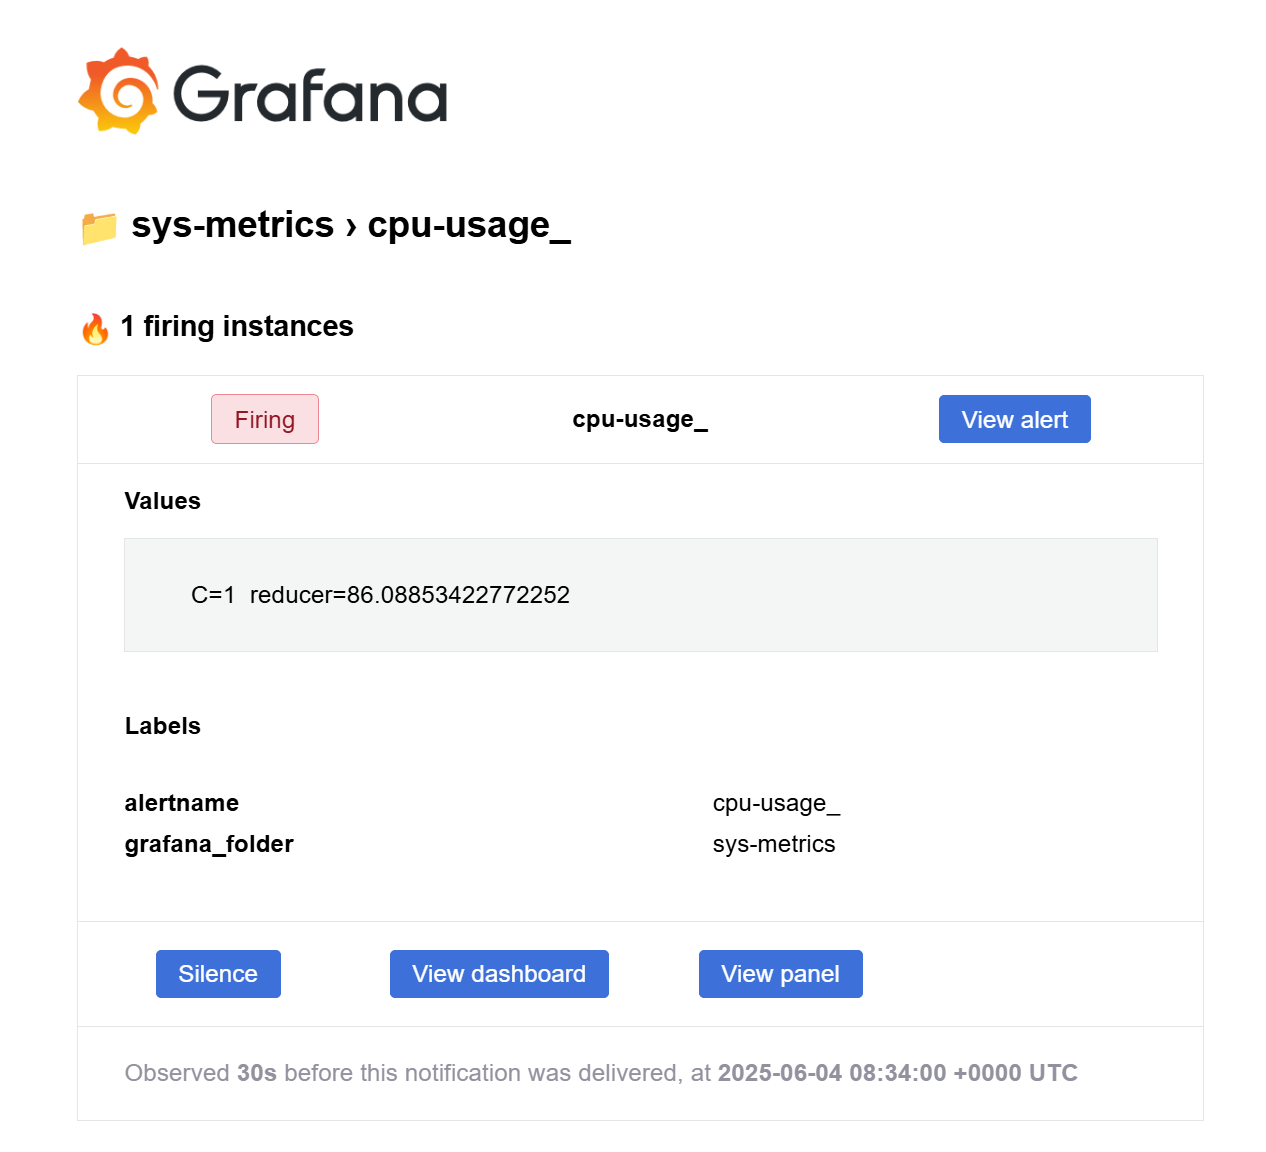This screenshot has height=1152, width=1266.
Task: Click the 1 firing instances heading
Action: coord(237,326)
